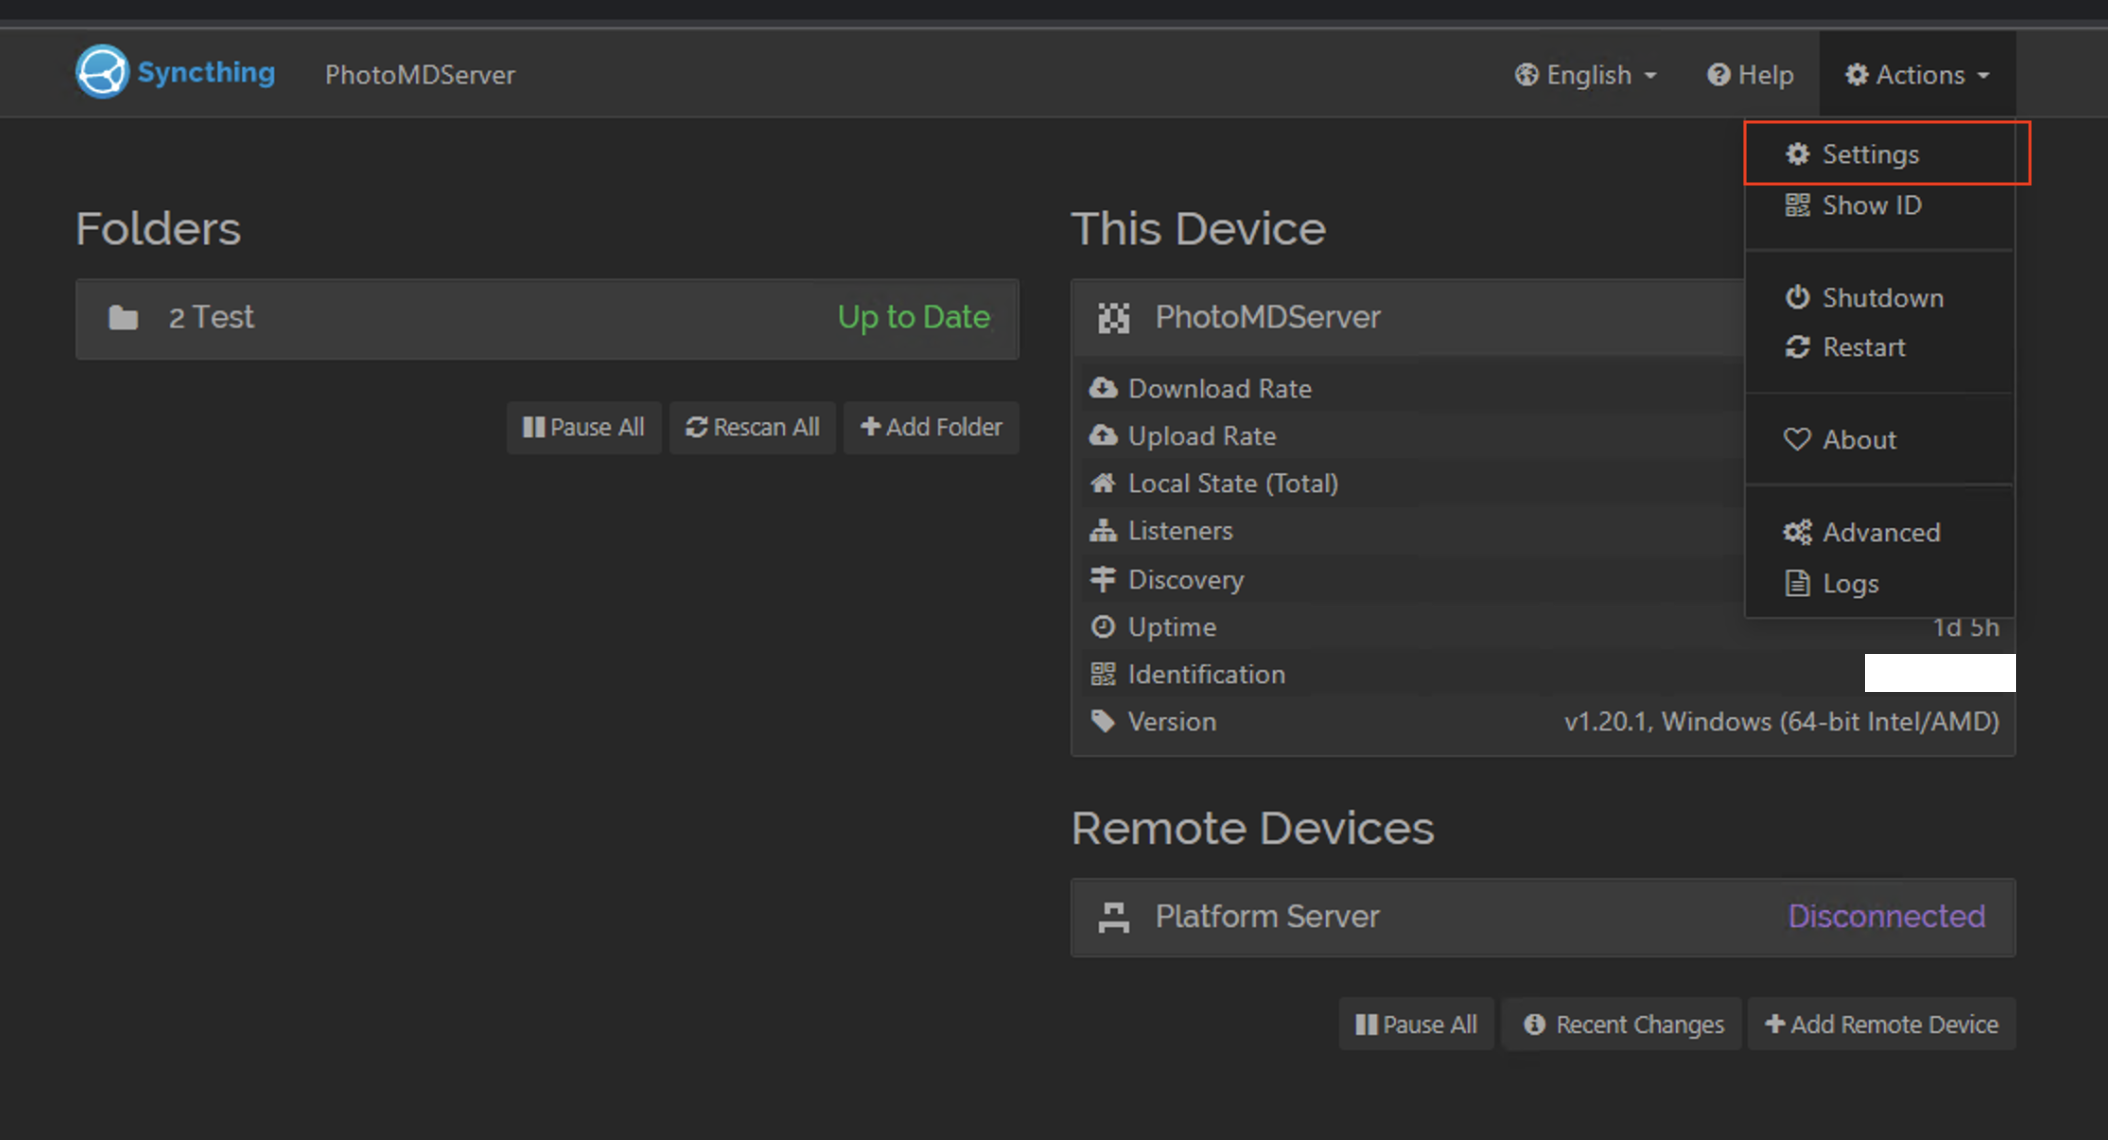
Task: Click the heart icon beside About
Action: [x=1797, y=439]
